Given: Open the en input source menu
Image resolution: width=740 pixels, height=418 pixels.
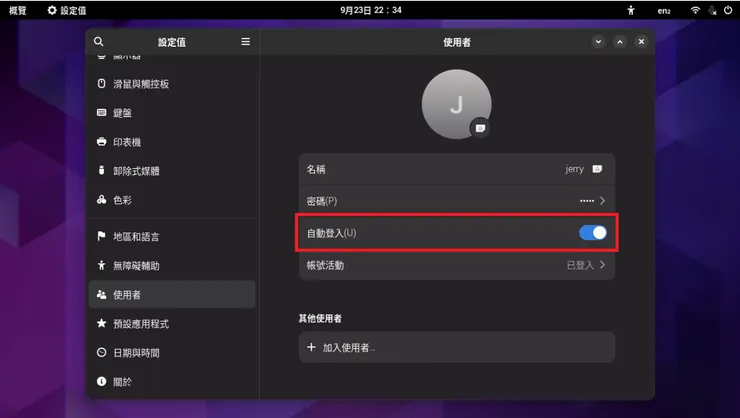Looking at the screenshot, I should (x=664, y=10).
